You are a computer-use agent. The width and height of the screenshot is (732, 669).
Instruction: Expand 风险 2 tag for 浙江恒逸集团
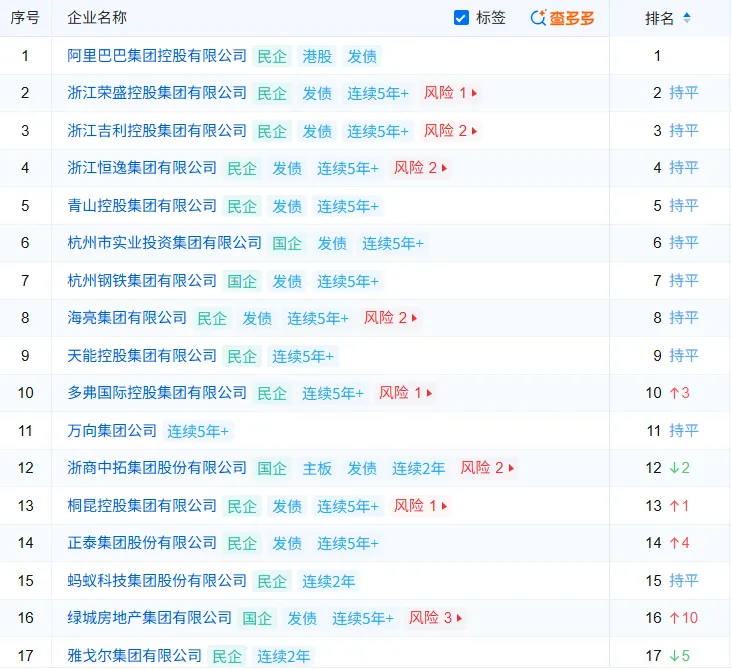pos(421,168)
